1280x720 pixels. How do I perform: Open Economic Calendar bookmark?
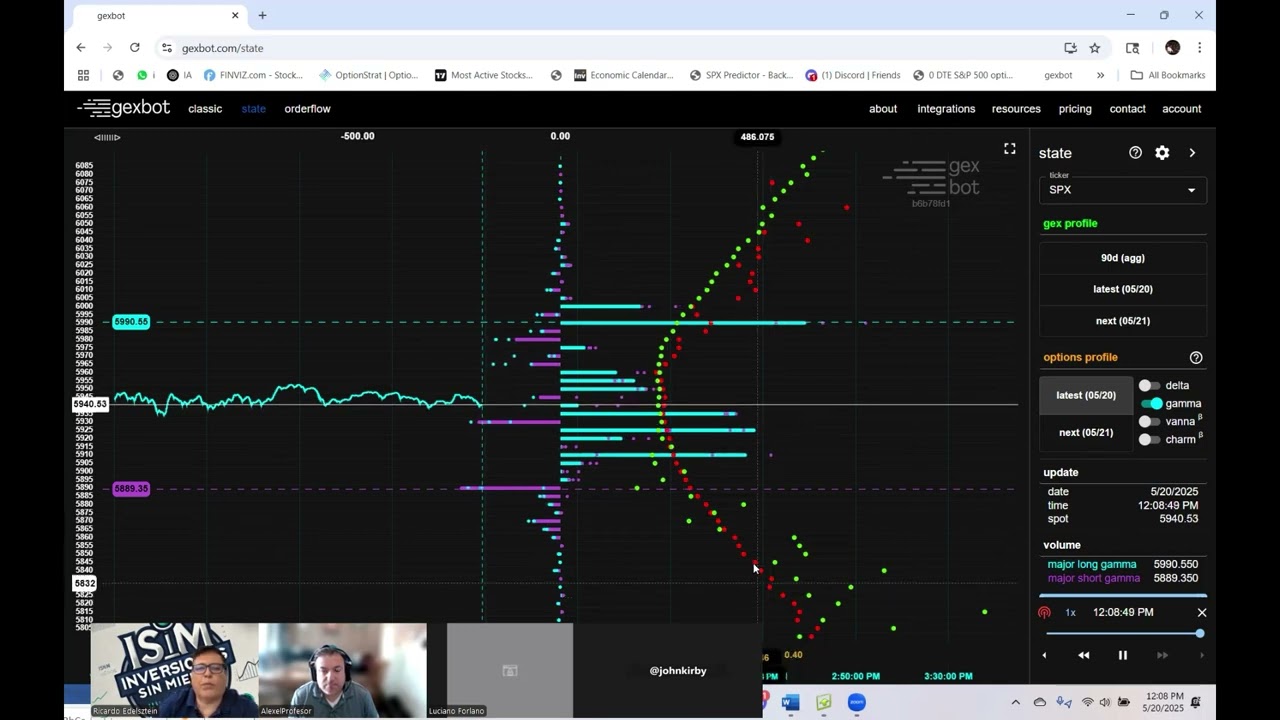(624, 75)
